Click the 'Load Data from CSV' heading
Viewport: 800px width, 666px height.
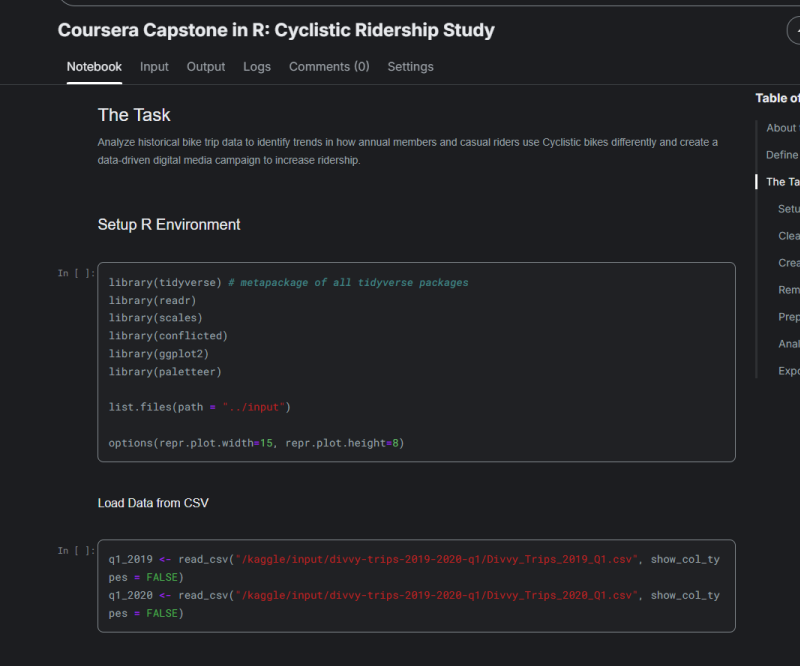coord(153,503)
